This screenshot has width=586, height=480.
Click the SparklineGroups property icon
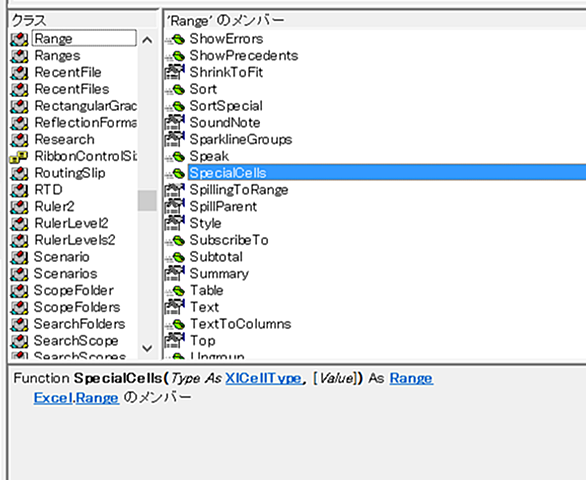point(175,139)
